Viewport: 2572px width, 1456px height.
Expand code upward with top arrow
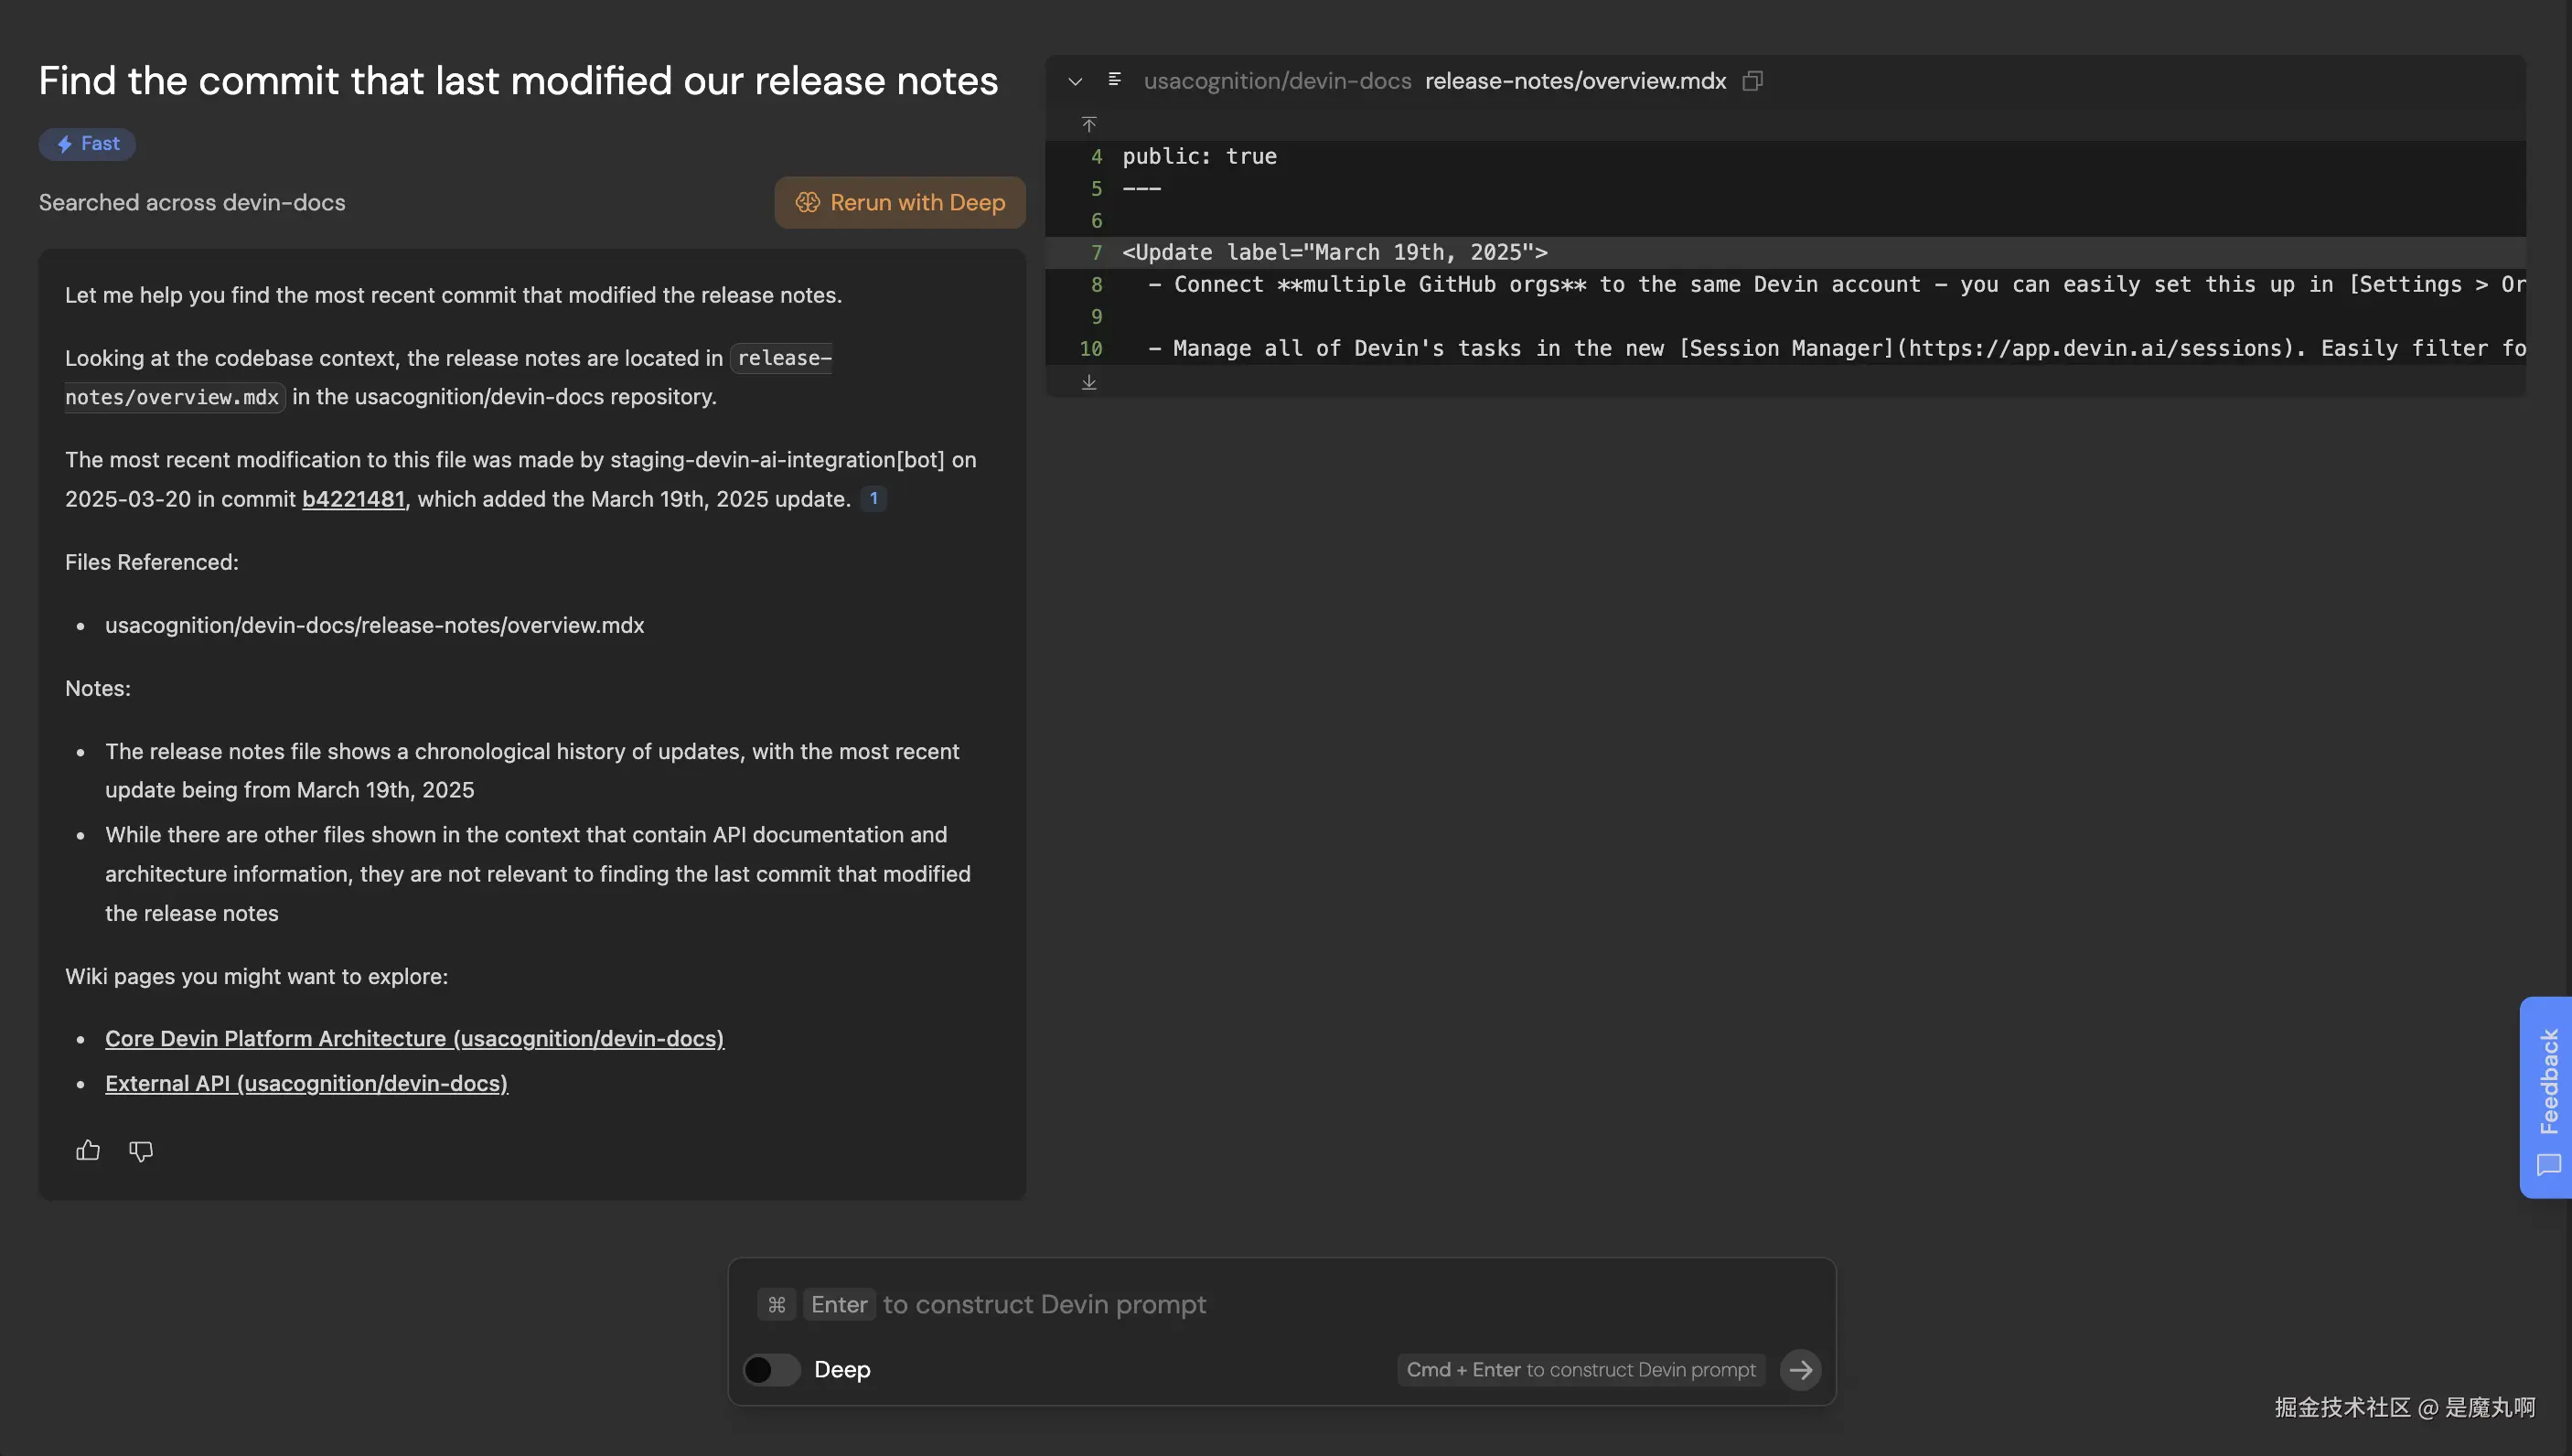coord(1089,124)
